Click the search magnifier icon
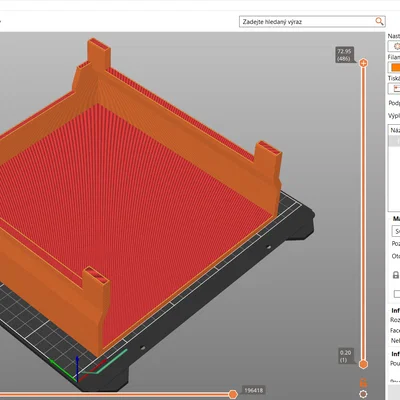The width and height of the screenshot is (400, 400). [x=379, y=22]
